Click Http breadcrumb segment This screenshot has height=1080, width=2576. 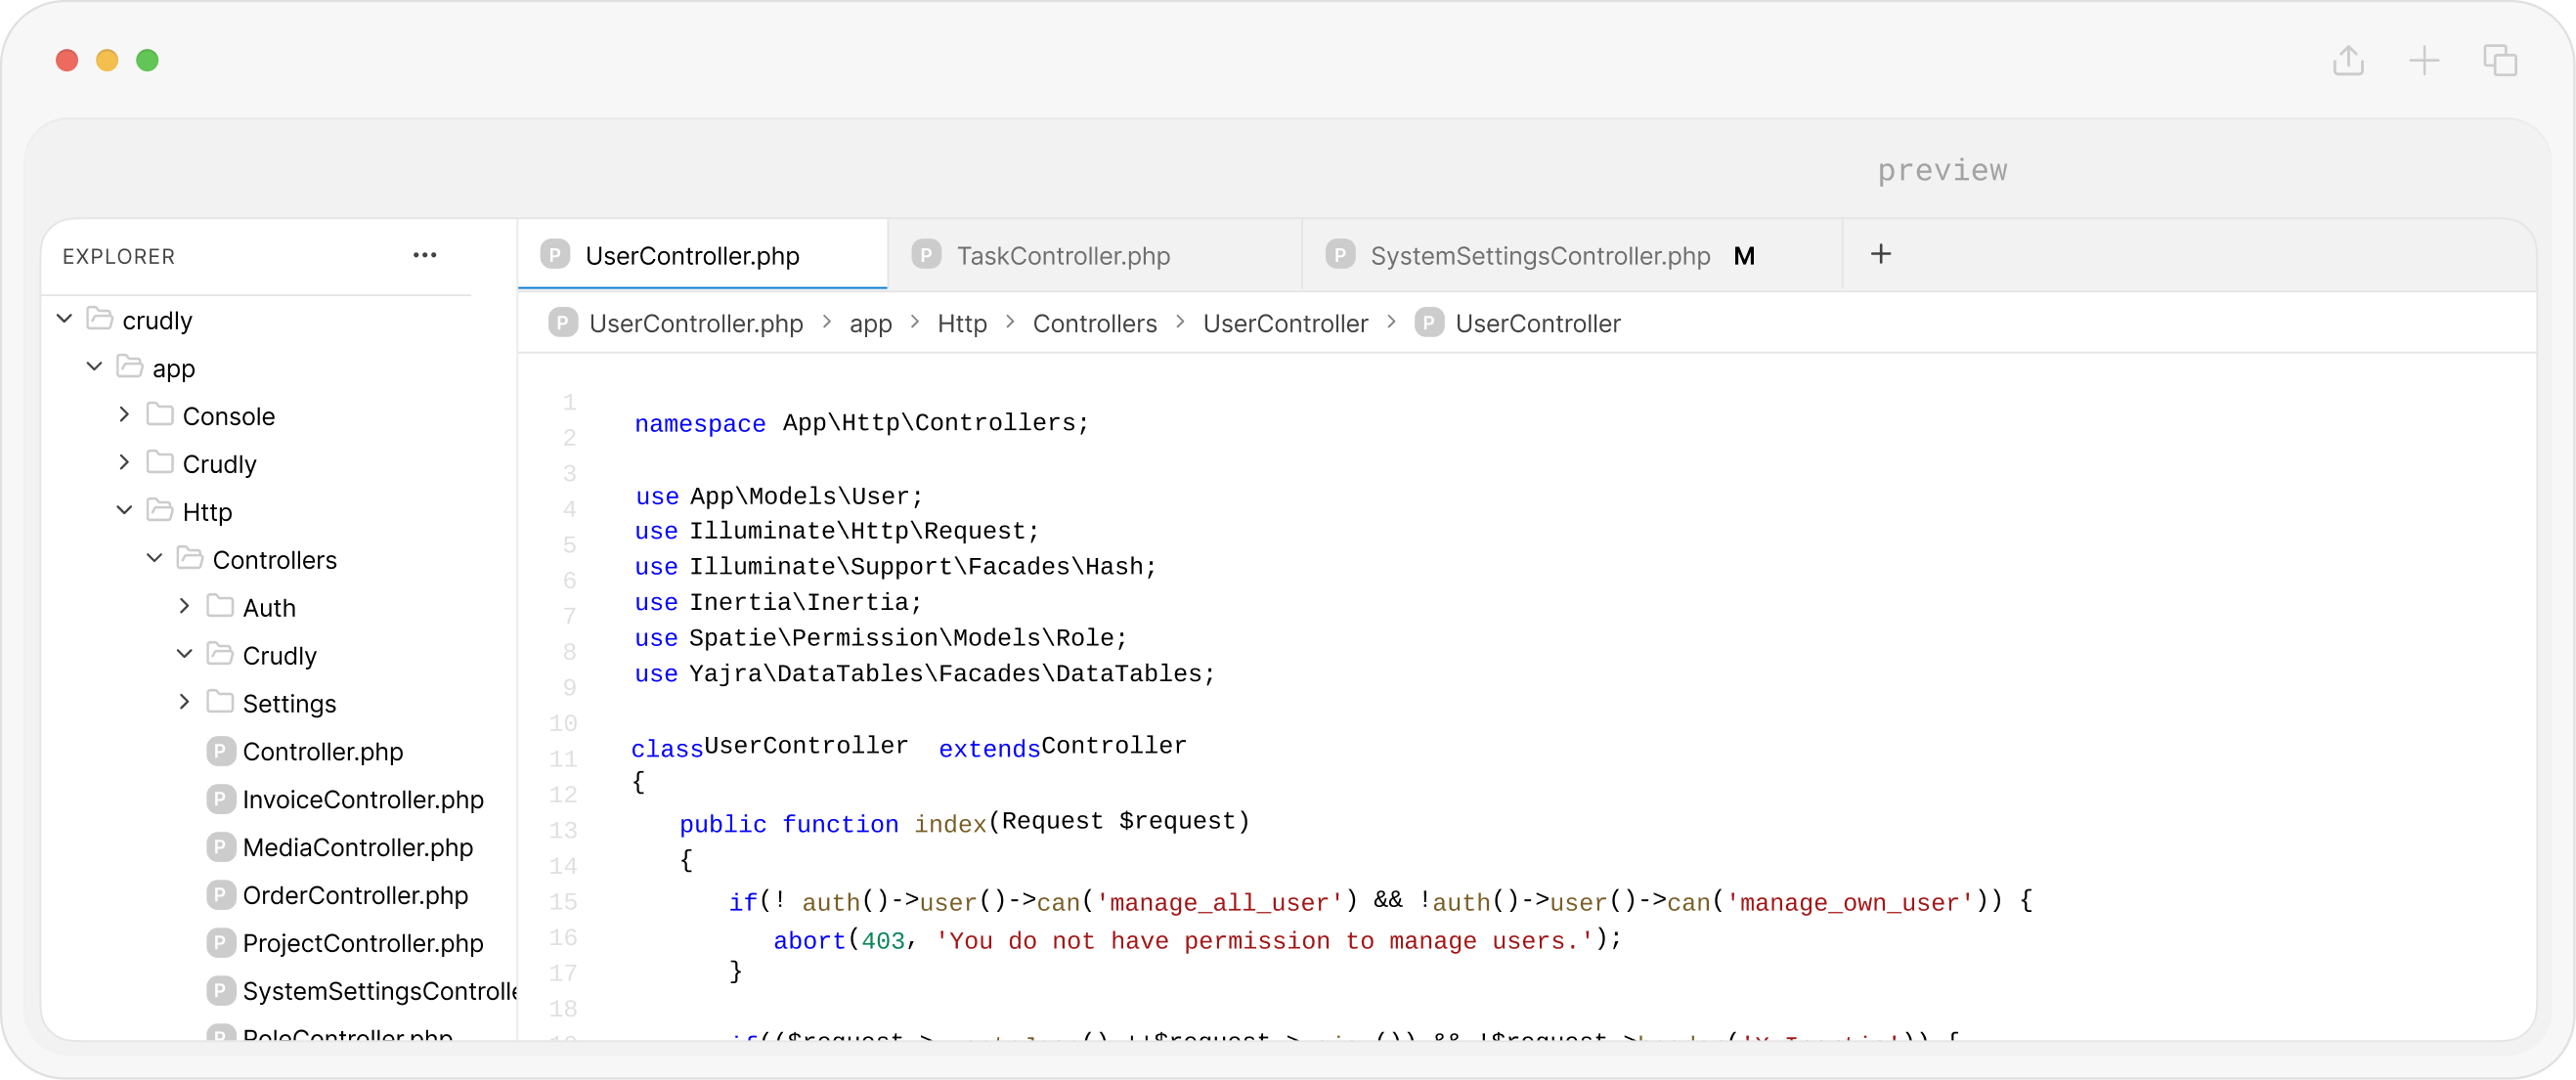(961, 324)
